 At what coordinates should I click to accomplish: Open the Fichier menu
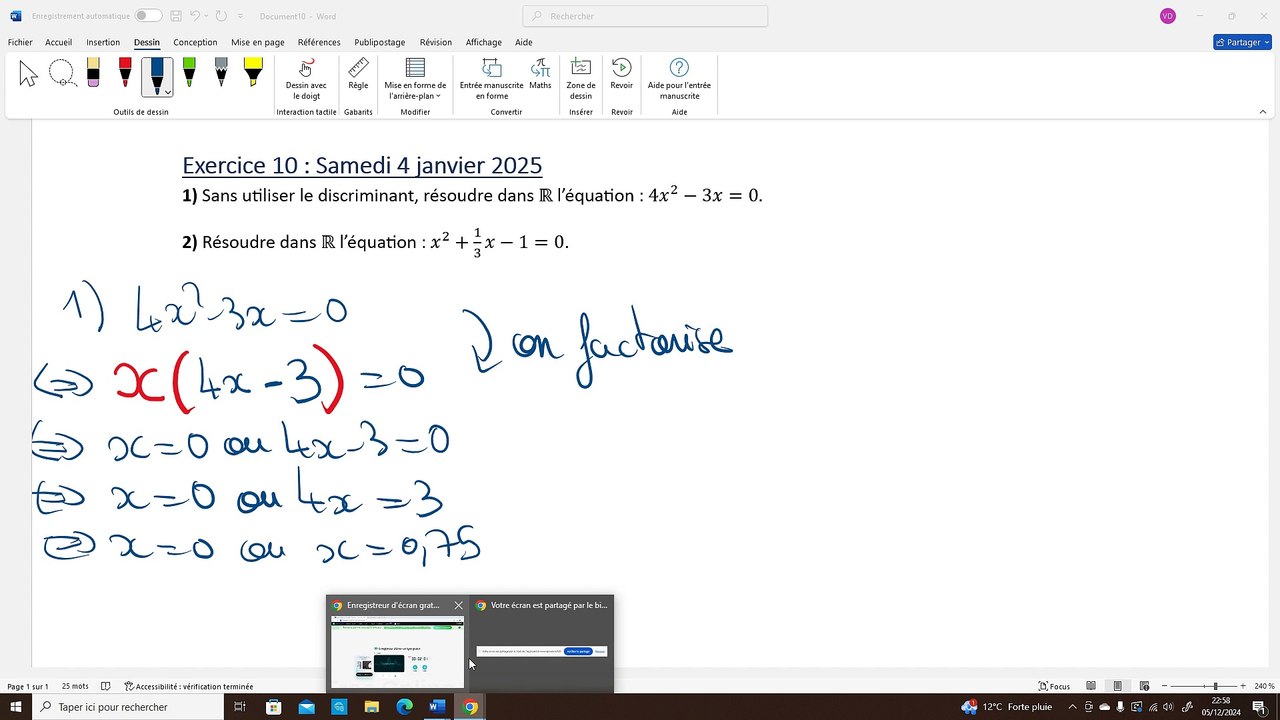(20, 42)
